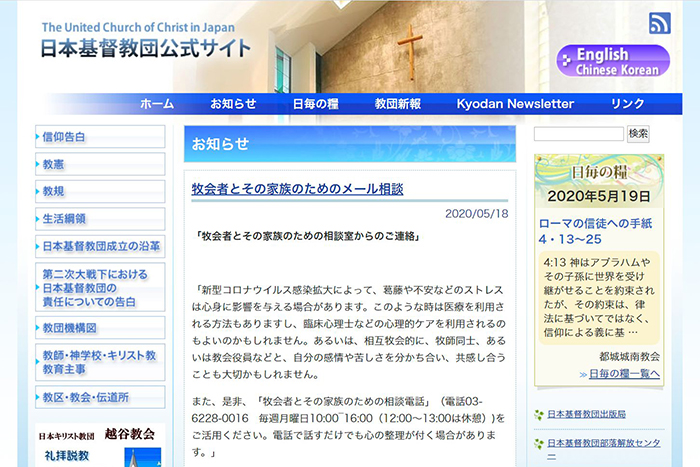
Task: Open 日毎の糧一覧へ link
Action: (x=624, y=374)
